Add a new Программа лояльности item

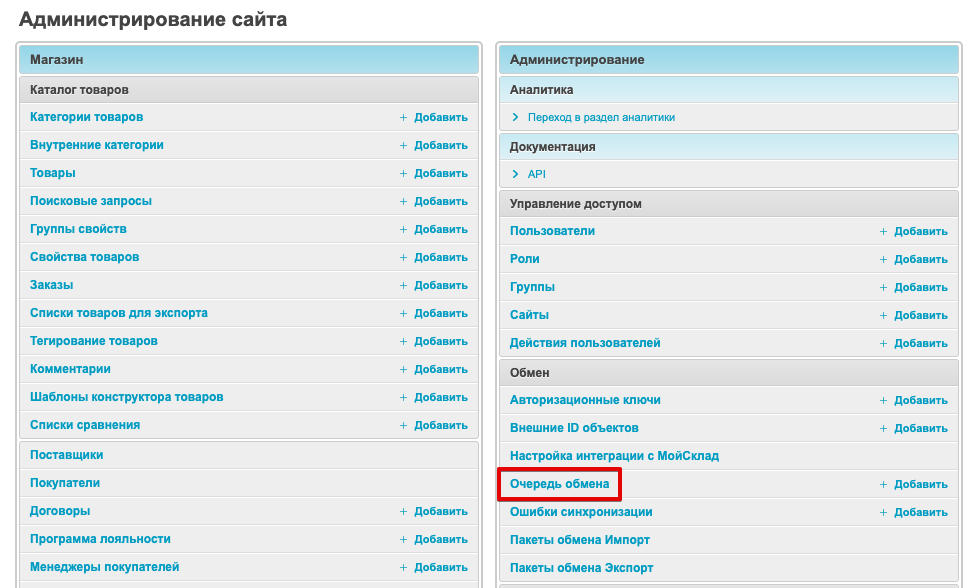click(440, 539)
